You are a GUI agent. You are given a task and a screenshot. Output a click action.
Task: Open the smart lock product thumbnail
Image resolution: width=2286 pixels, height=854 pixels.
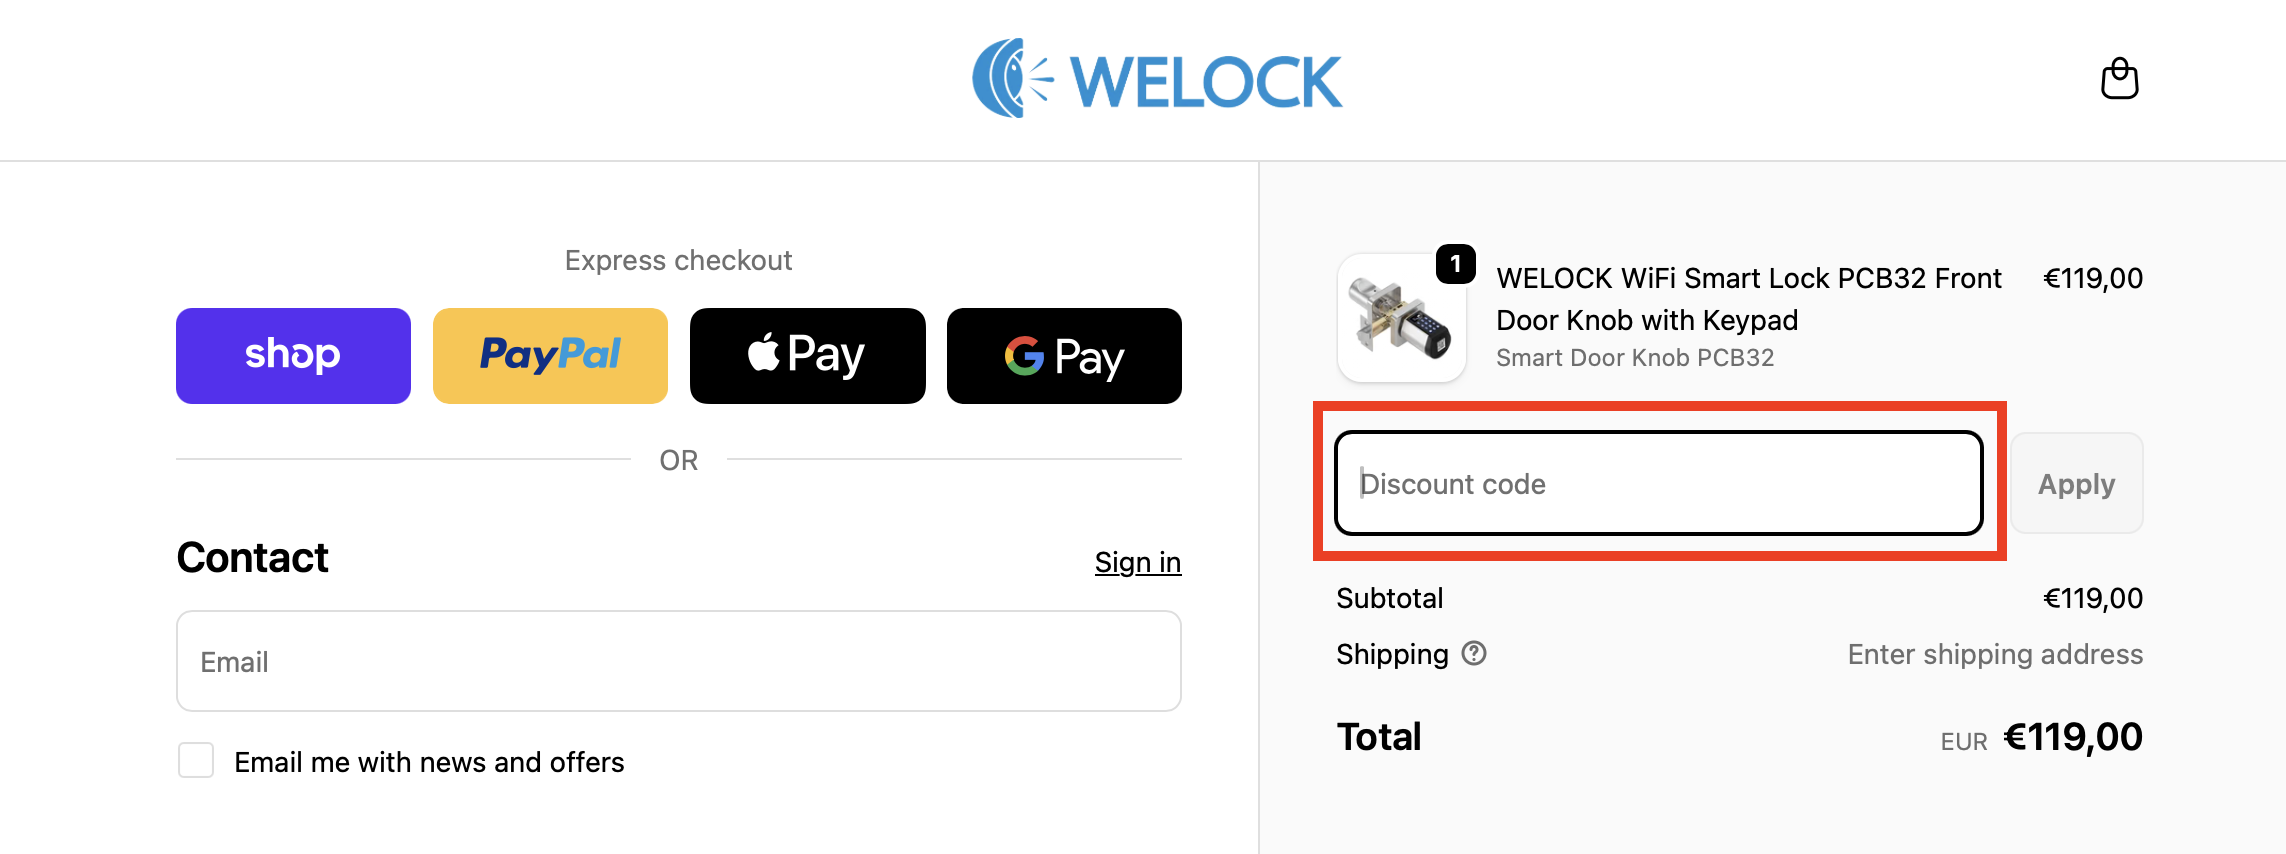1401,319
